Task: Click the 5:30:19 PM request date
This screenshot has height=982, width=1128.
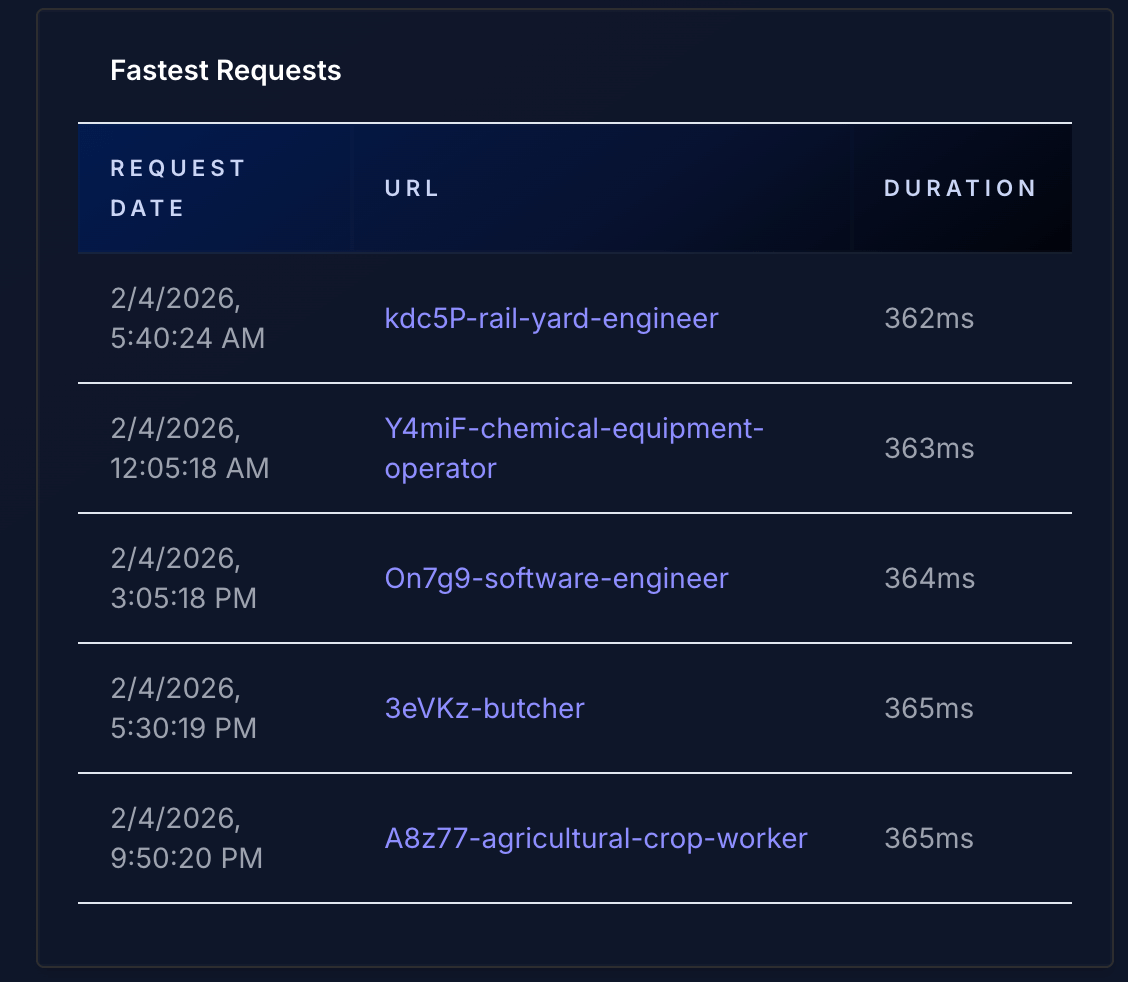Action: click(184, 708)
